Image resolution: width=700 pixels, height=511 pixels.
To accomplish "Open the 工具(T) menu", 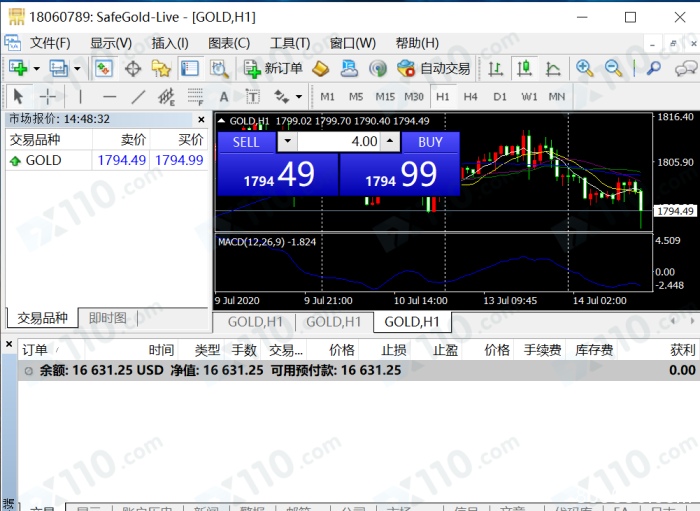I will coord(290,43).
